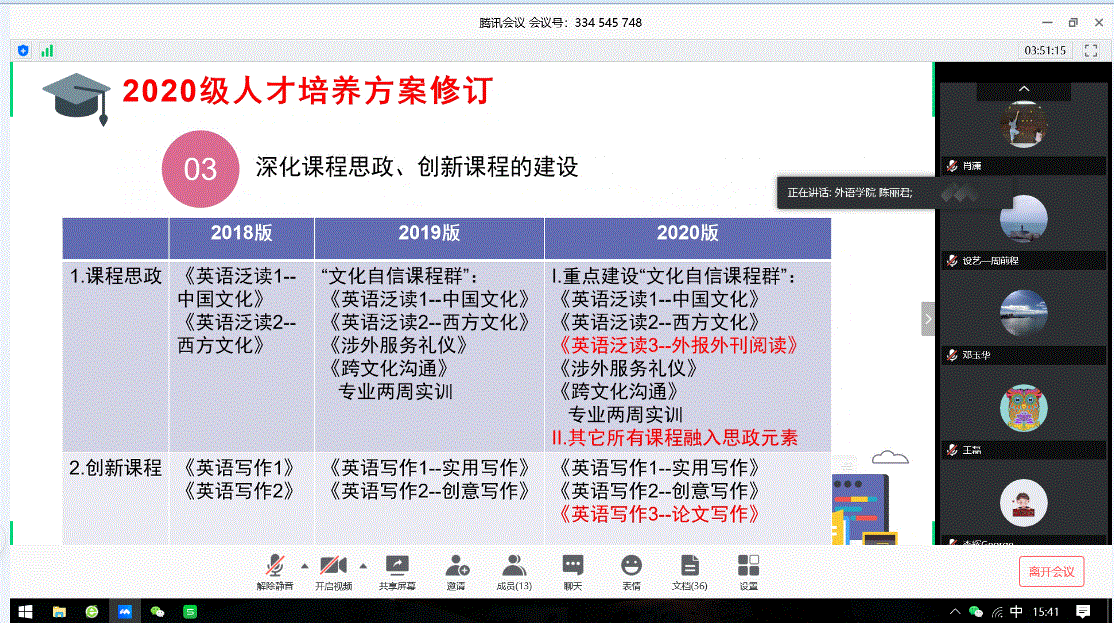
Task: Open WeChat from the Windows taskbar
Action: pyautogui.click(x=157, y=611)
